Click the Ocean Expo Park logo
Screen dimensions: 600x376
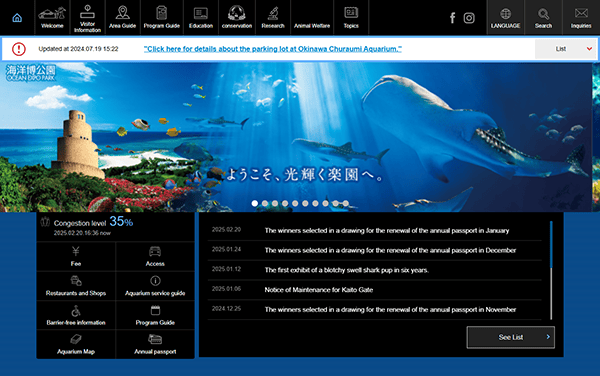pos(31,73)
